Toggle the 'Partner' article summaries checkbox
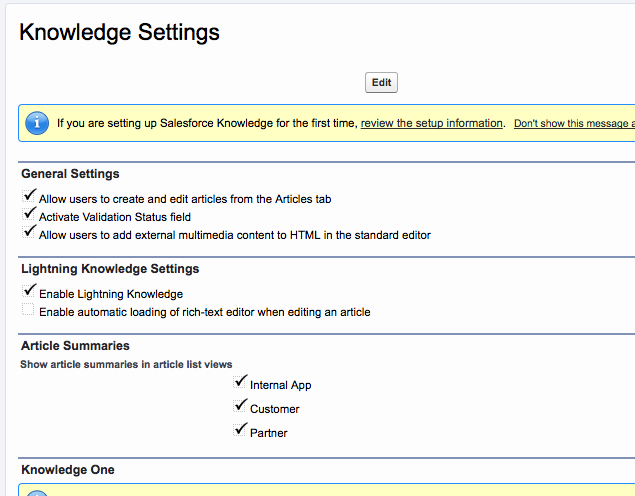635x496 pixels. (x=240, y=431)
